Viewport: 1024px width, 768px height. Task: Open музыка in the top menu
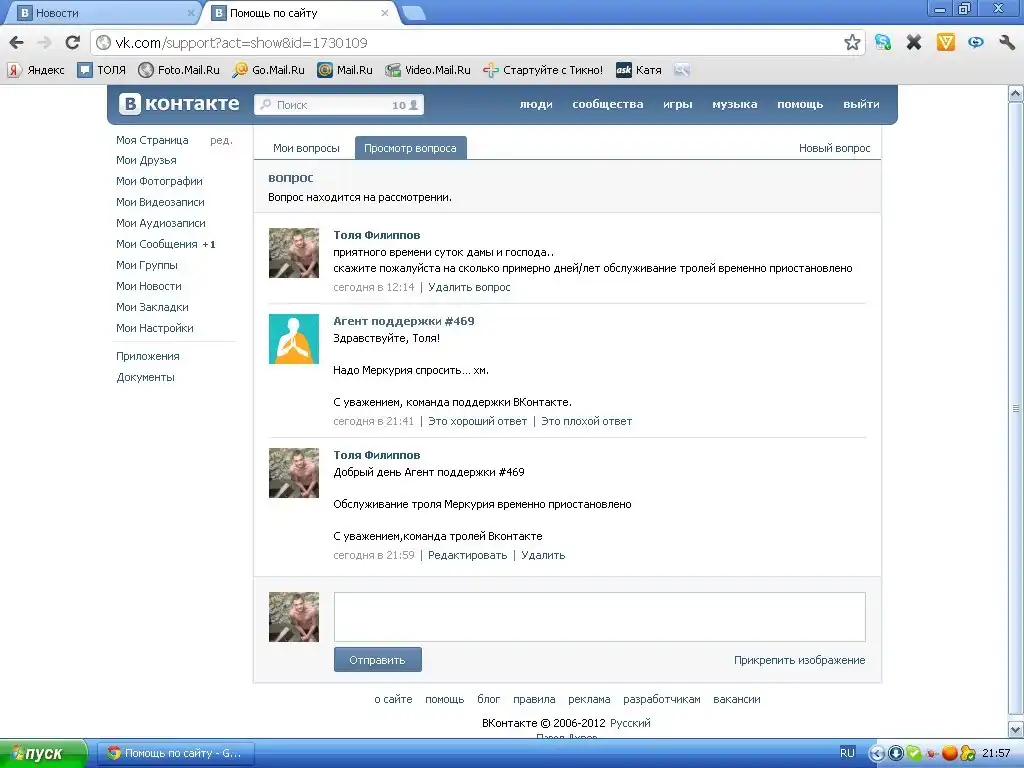click(x=734, y=104)
